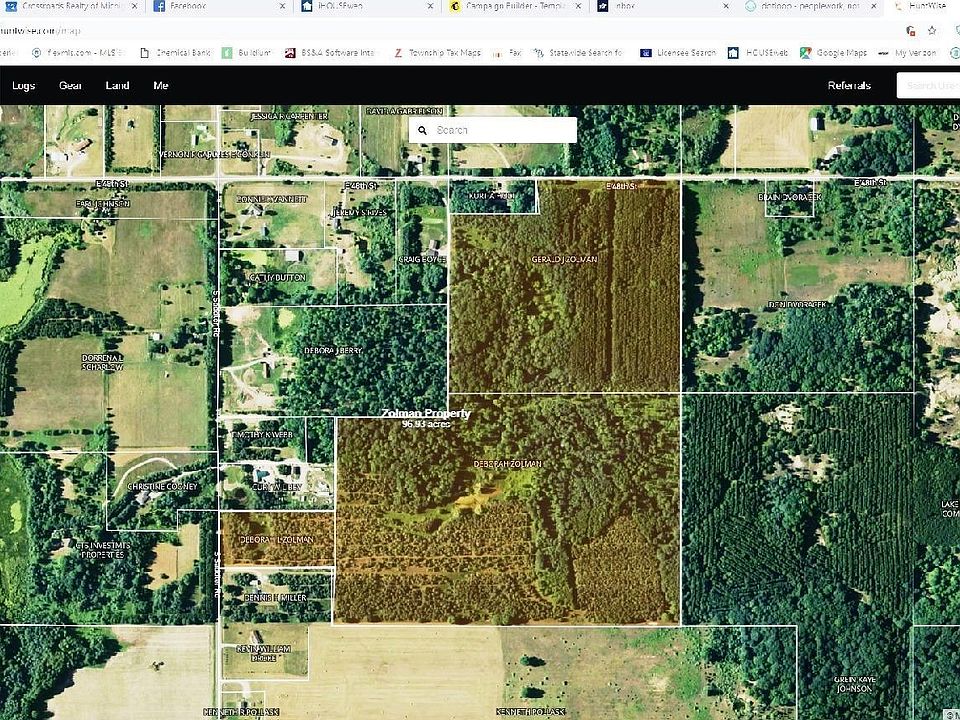Click the Zolman Property 96.93 acres label

click(425, 418)
